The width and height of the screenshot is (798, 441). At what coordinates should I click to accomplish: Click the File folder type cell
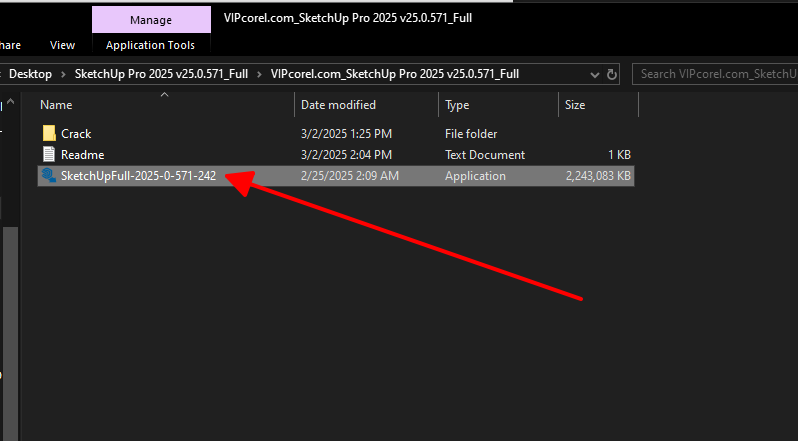click(x=471, y=134)
